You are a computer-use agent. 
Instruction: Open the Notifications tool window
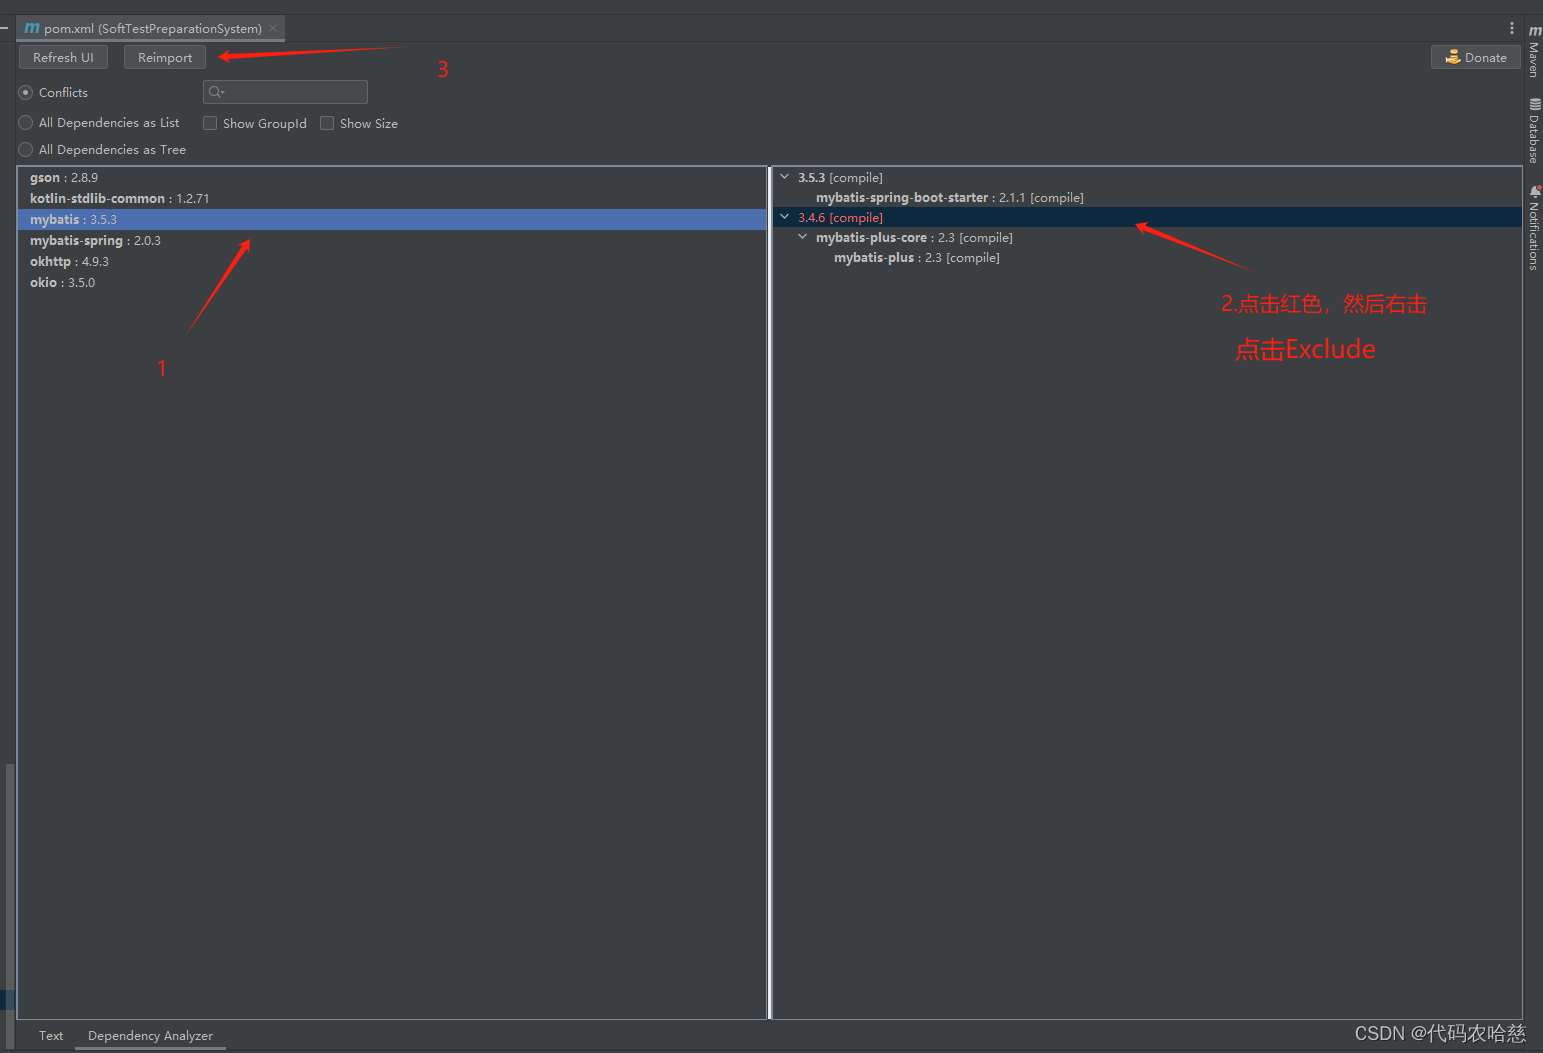coord(1533,228)
